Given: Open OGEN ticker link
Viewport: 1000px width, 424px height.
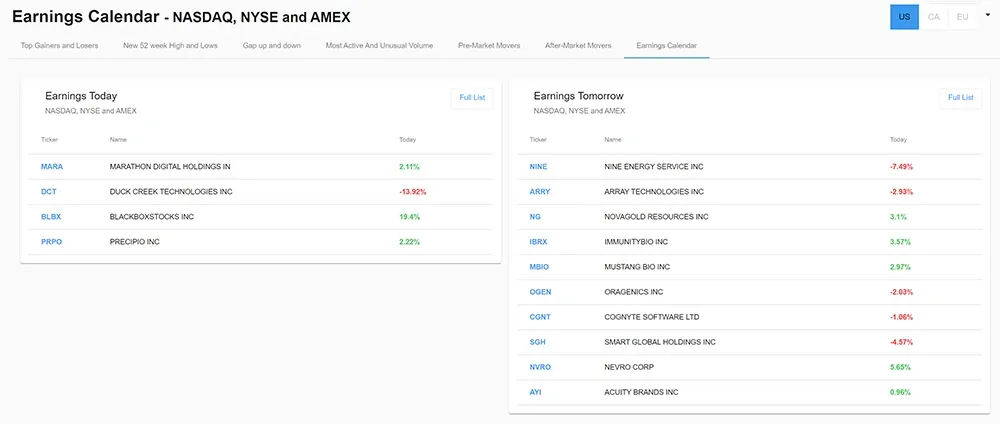Looking at the screenshot, I should pyautogui.click(x=540, y=292).
